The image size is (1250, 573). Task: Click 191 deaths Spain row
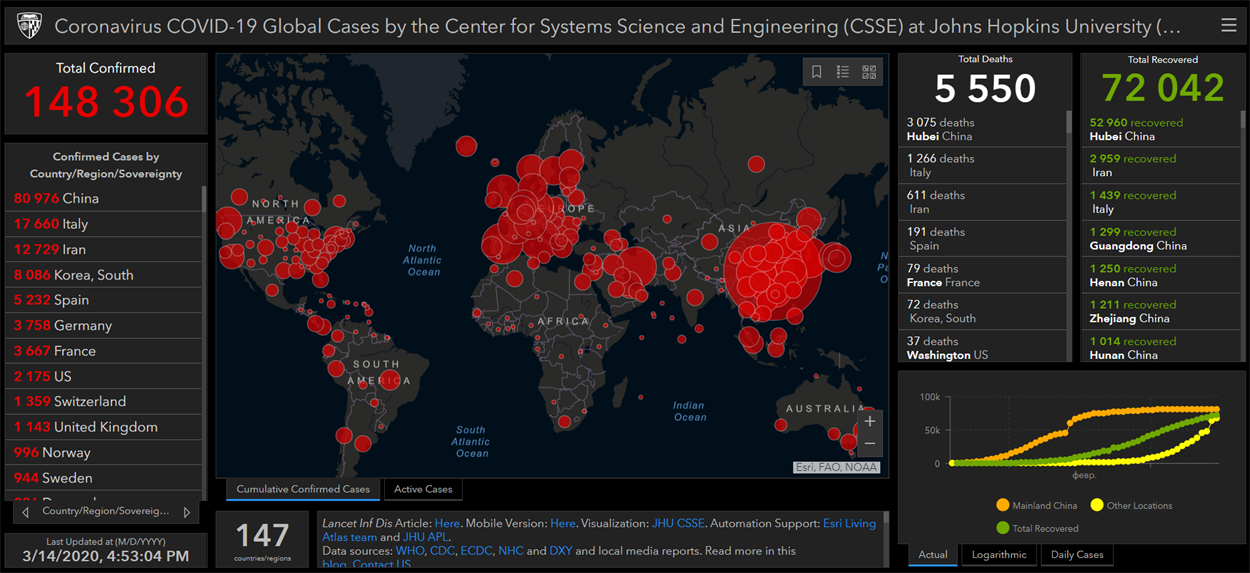pyautogui.click(x=983, y=238)
